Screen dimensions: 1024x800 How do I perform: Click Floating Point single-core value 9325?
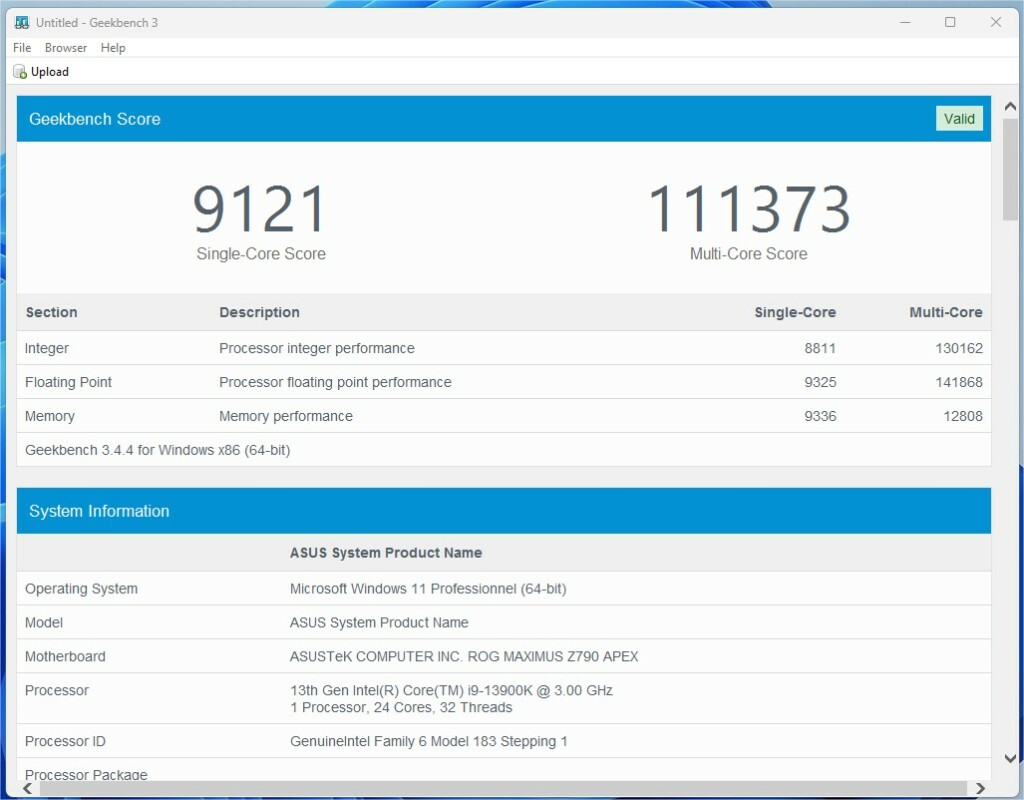(x=820, y=382)
